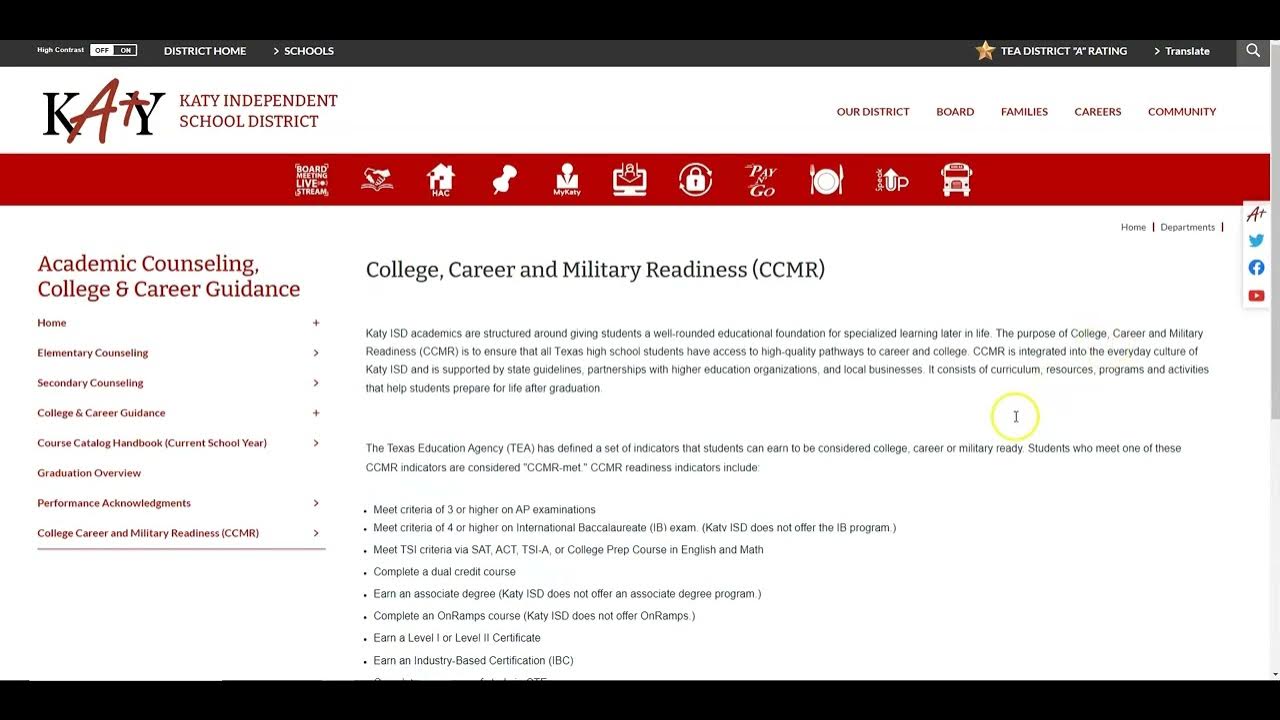
Task: Click the A+ icon in side social bar
Action: tap(1256, 214)
